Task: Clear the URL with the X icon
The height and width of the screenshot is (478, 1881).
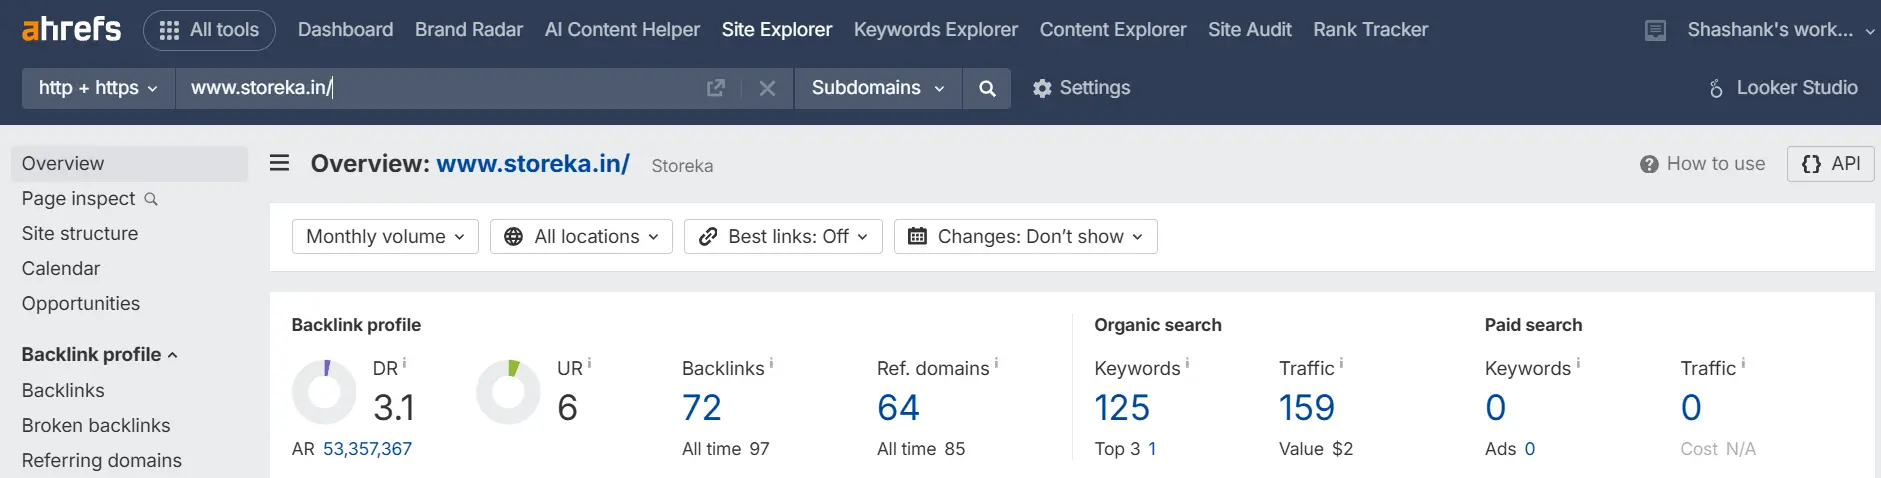Action: click(x=767, y=88)
